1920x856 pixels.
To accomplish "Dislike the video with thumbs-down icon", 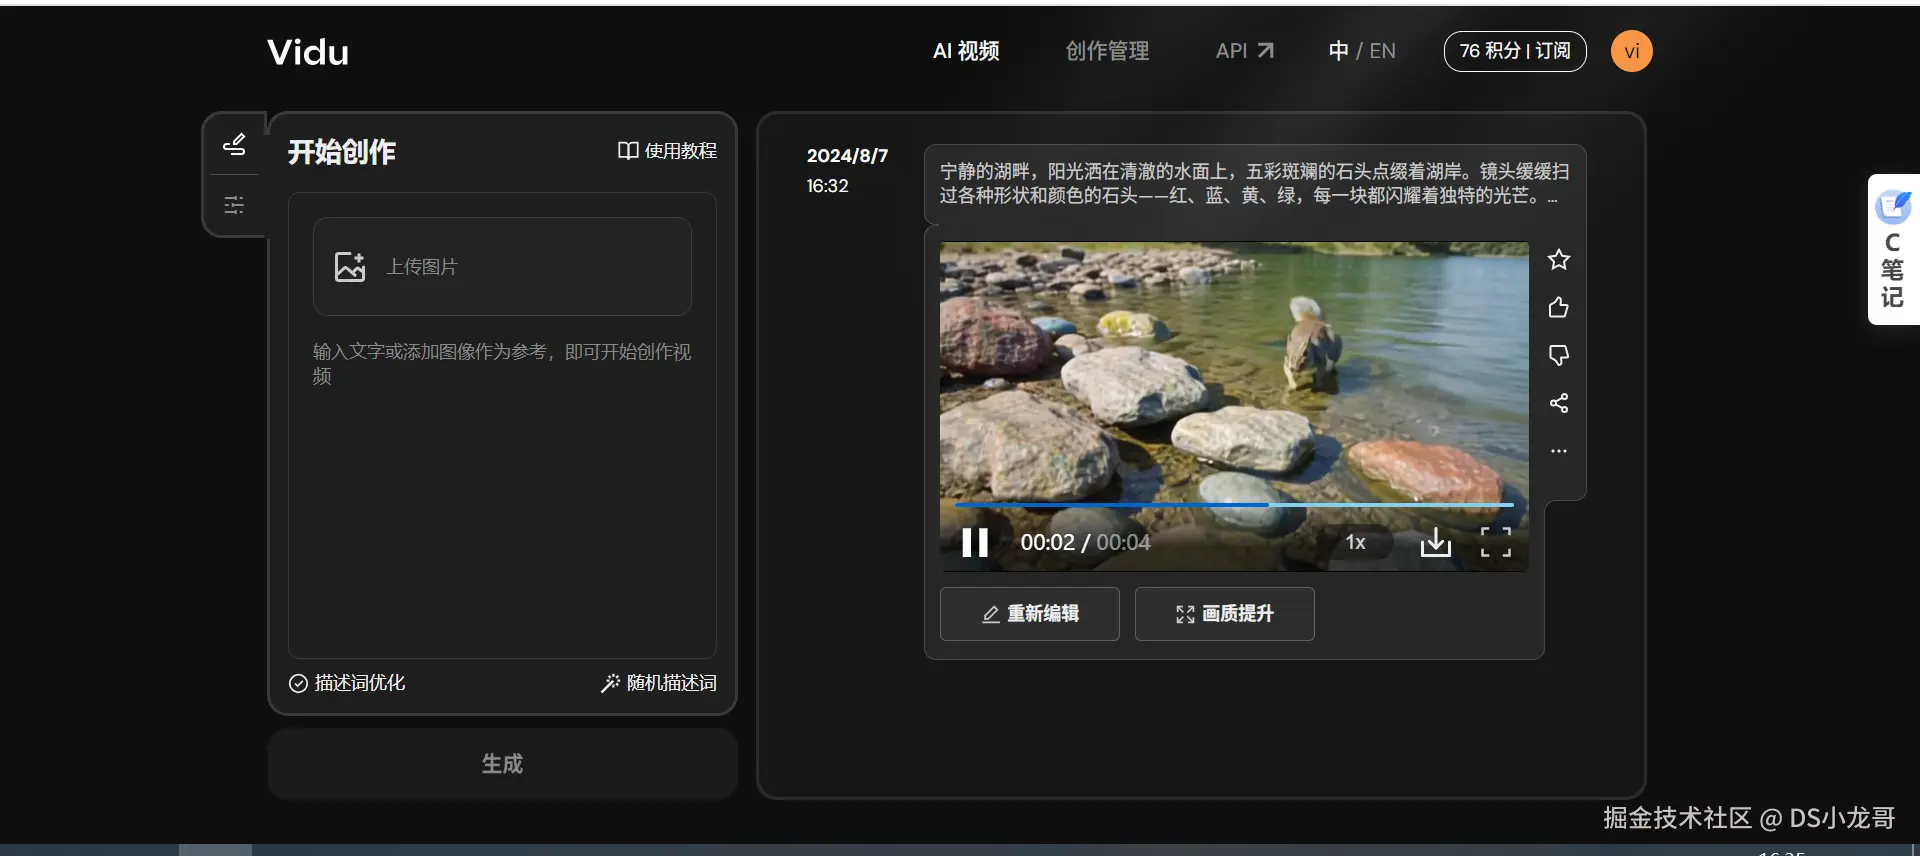I will coord(1558,355).
